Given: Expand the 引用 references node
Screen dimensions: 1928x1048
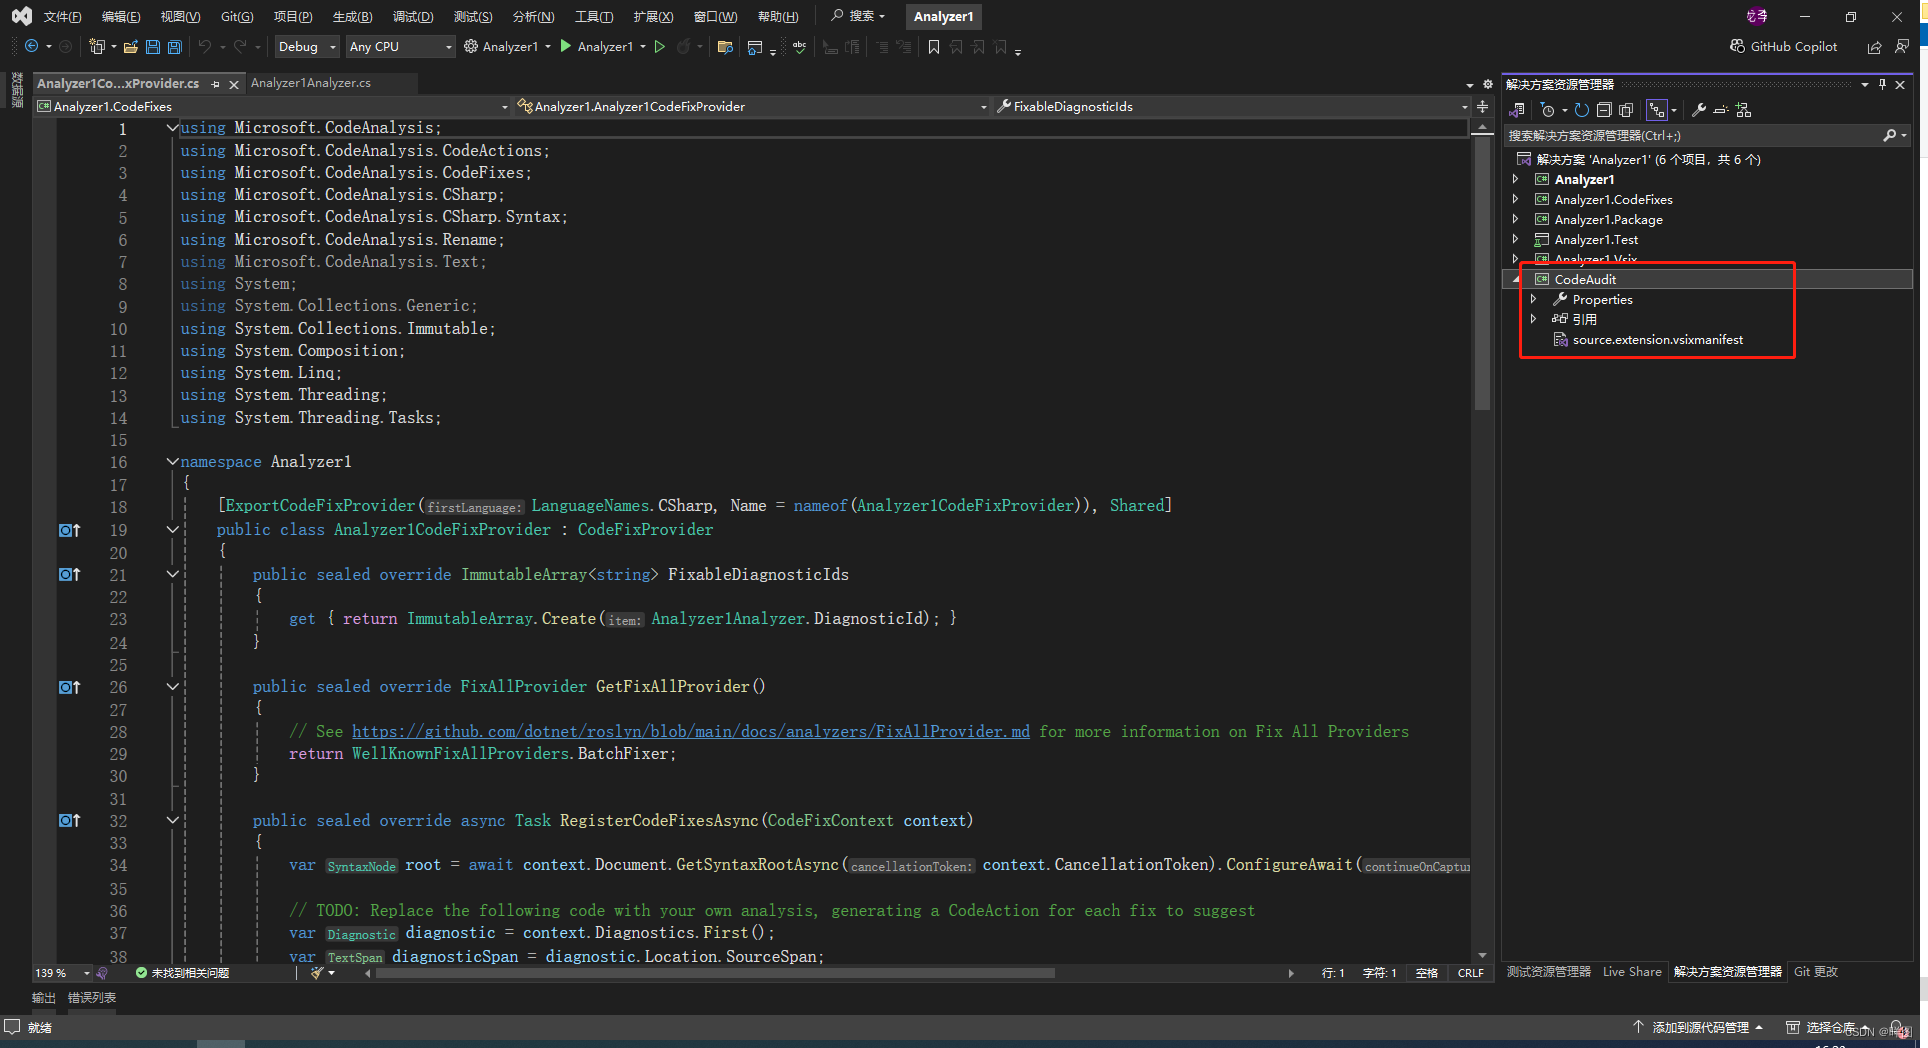Looking at the screenshot, I should click(x=1534, y=319).
